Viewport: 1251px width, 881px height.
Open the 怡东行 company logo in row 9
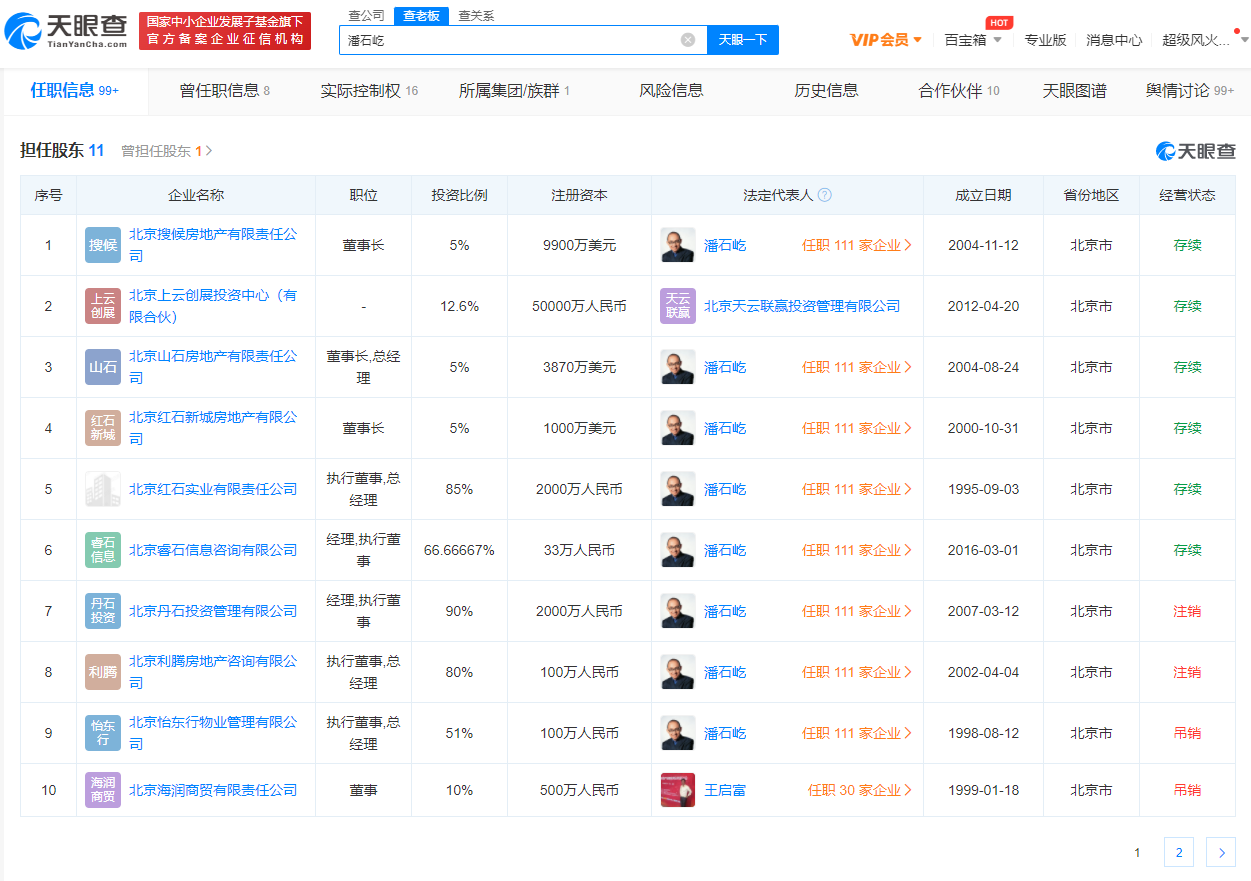coord(103,733)
